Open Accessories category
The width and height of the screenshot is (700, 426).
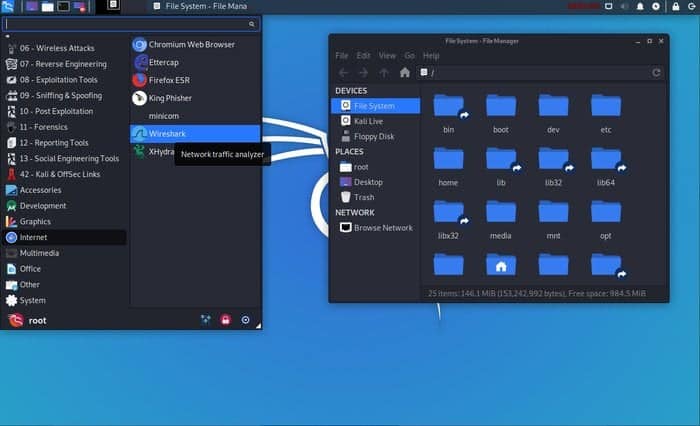pyautogui.click(x=65, y=190)
